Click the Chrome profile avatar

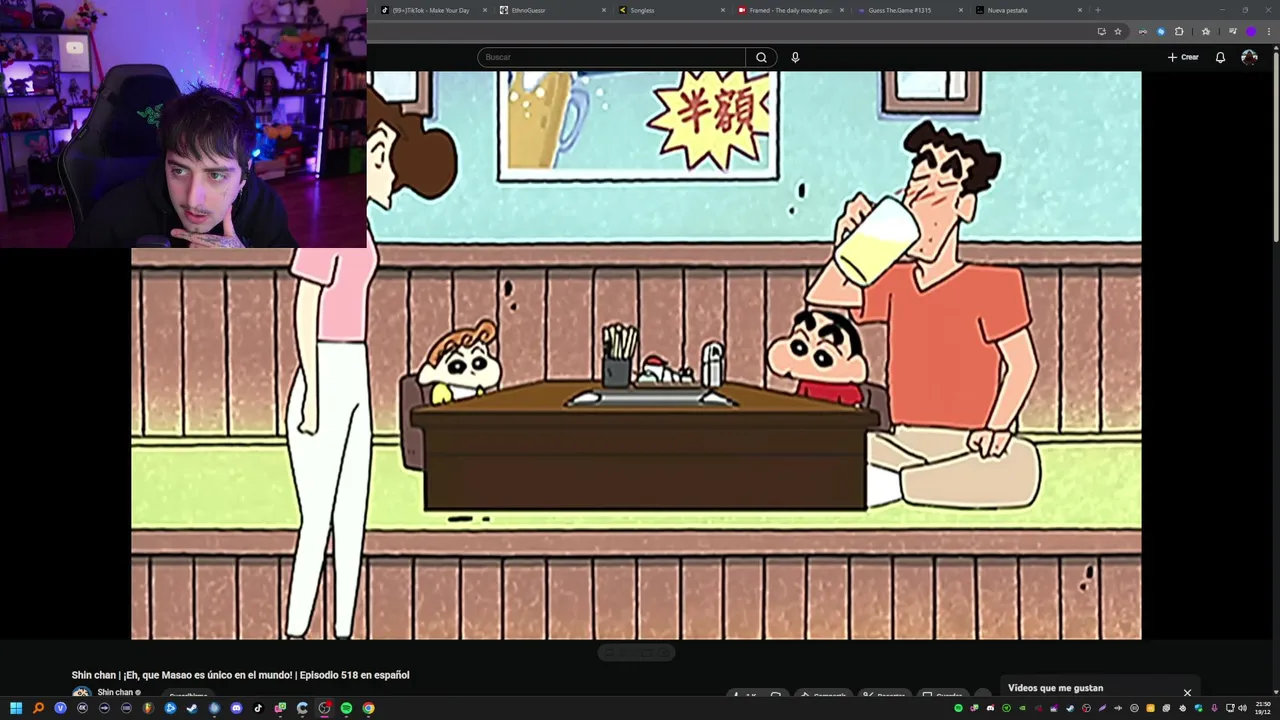[1251, 31]
